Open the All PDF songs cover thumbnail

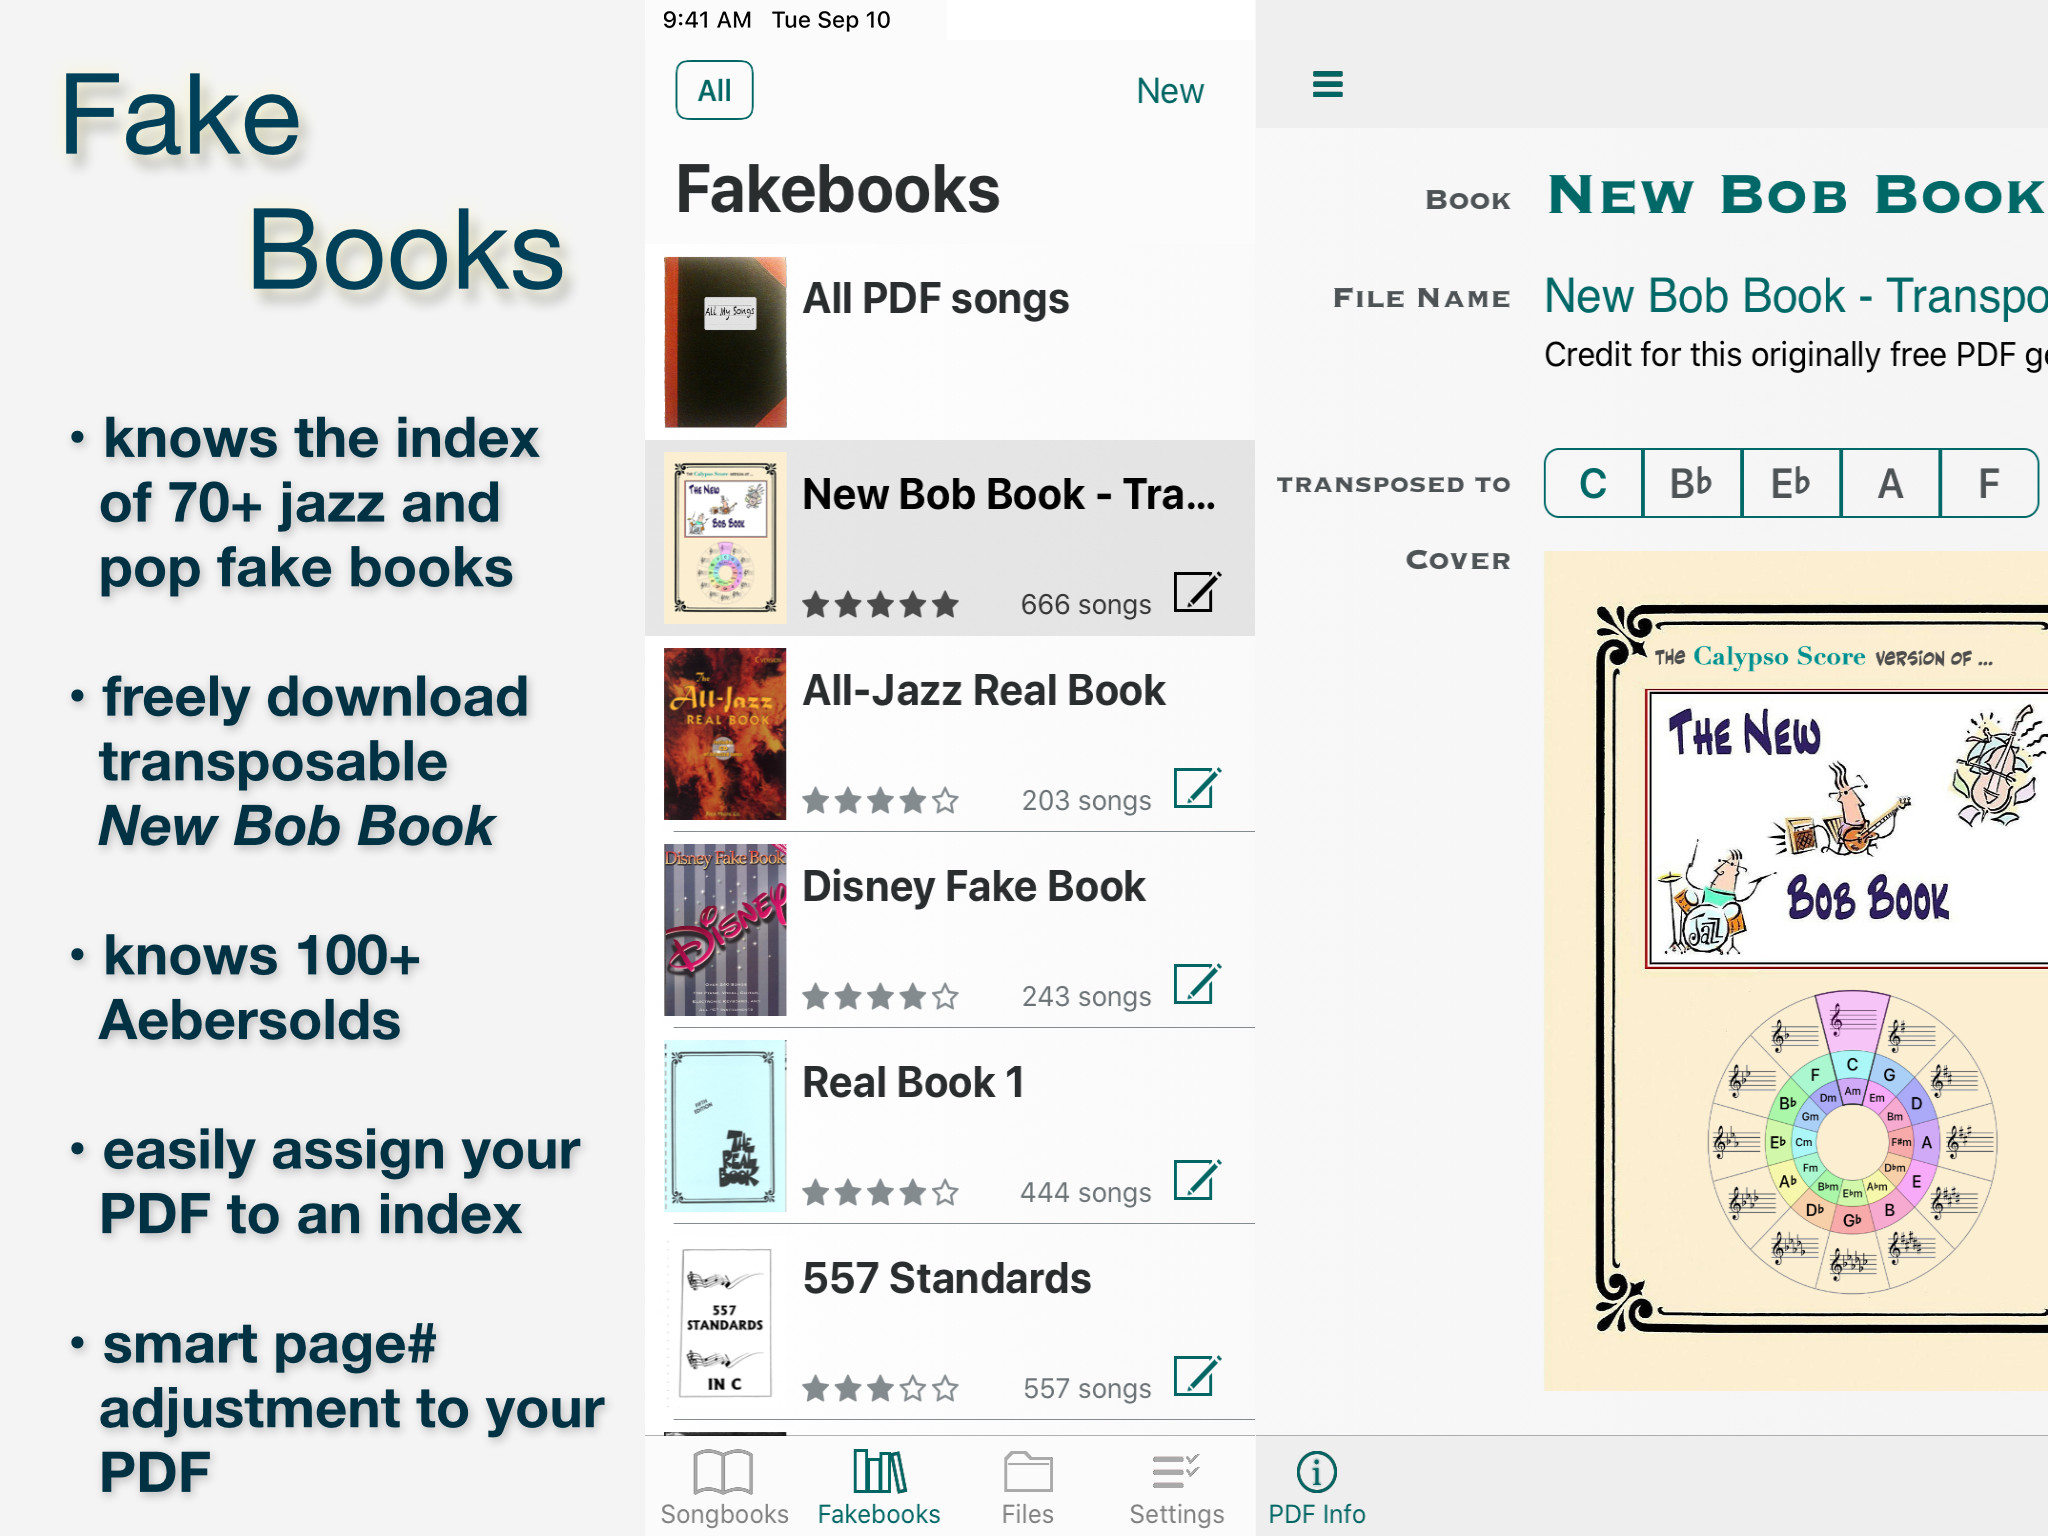click(x=725, y=342)
